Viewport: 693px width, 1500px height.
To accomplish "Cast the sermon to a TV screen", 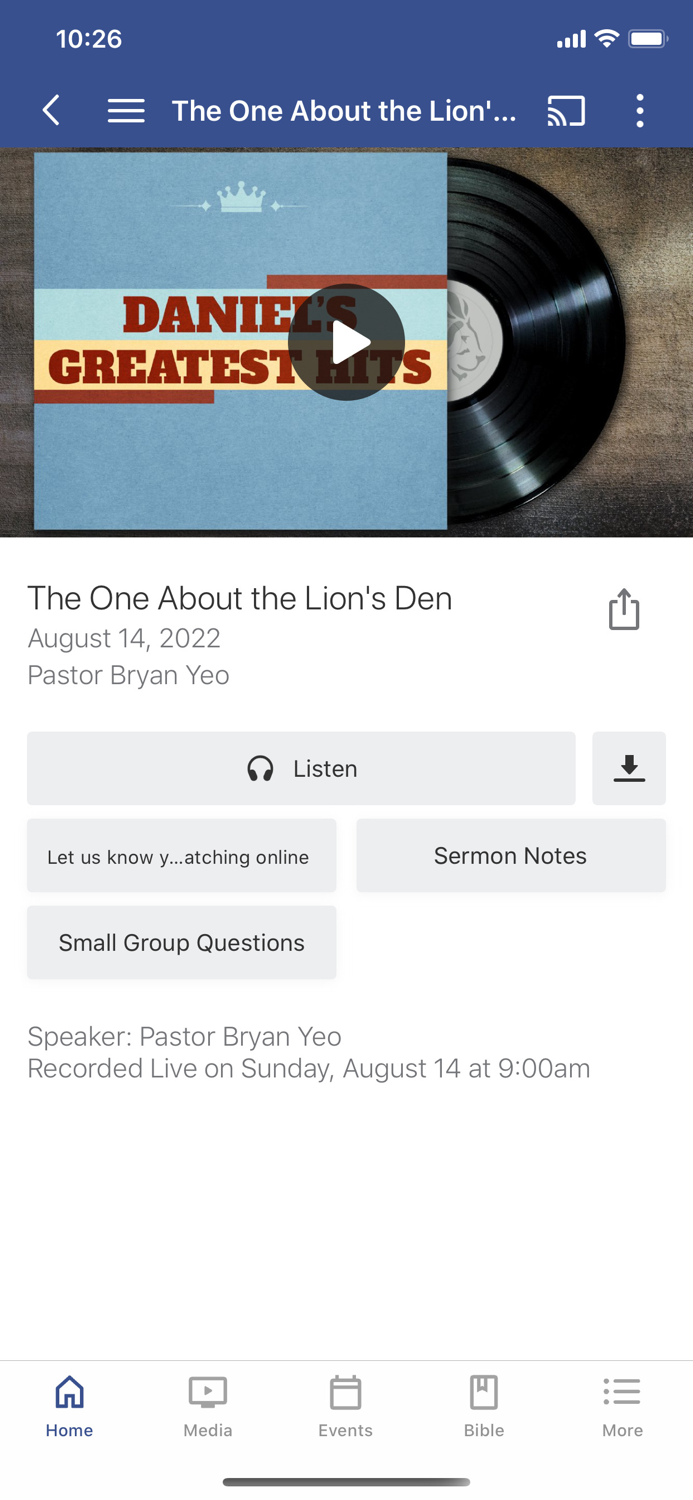I will pyautogui.click(x=566, y=111).
